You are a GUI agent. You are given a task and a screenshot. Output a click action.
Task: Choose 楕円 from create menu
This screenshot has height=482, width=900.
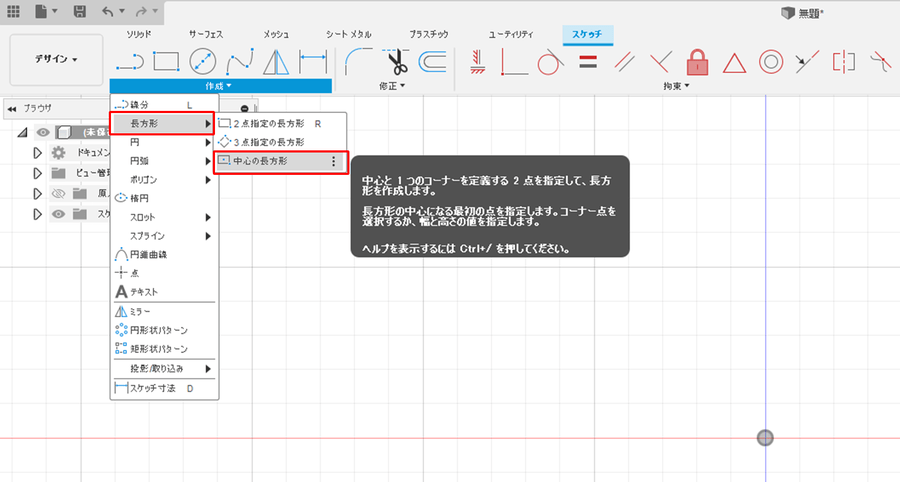[164, 198]
